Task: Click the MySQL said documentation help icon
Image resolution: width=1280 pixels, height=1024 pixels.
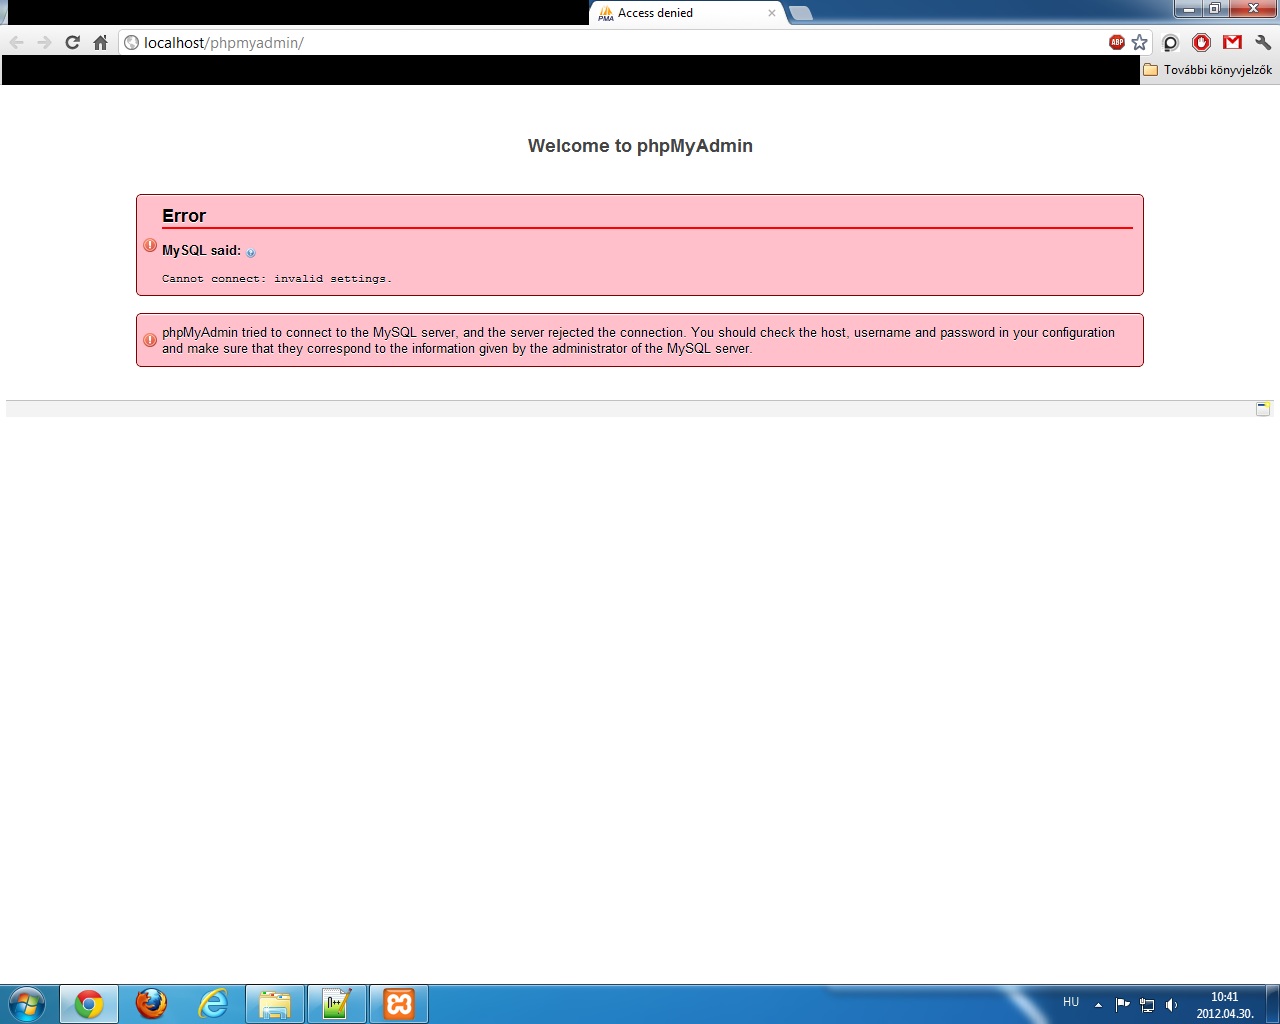Action: (251, 253)
